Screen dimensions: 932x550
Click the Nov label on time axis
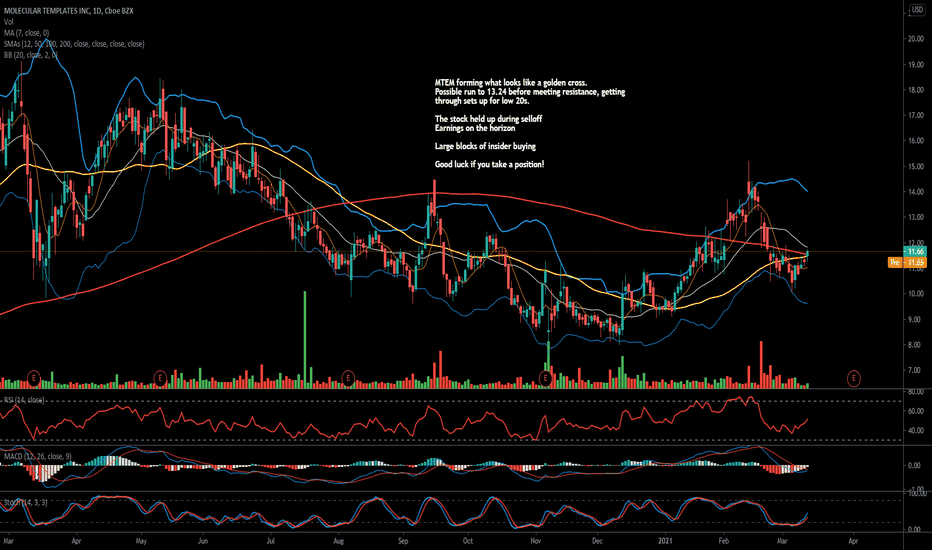536,541
